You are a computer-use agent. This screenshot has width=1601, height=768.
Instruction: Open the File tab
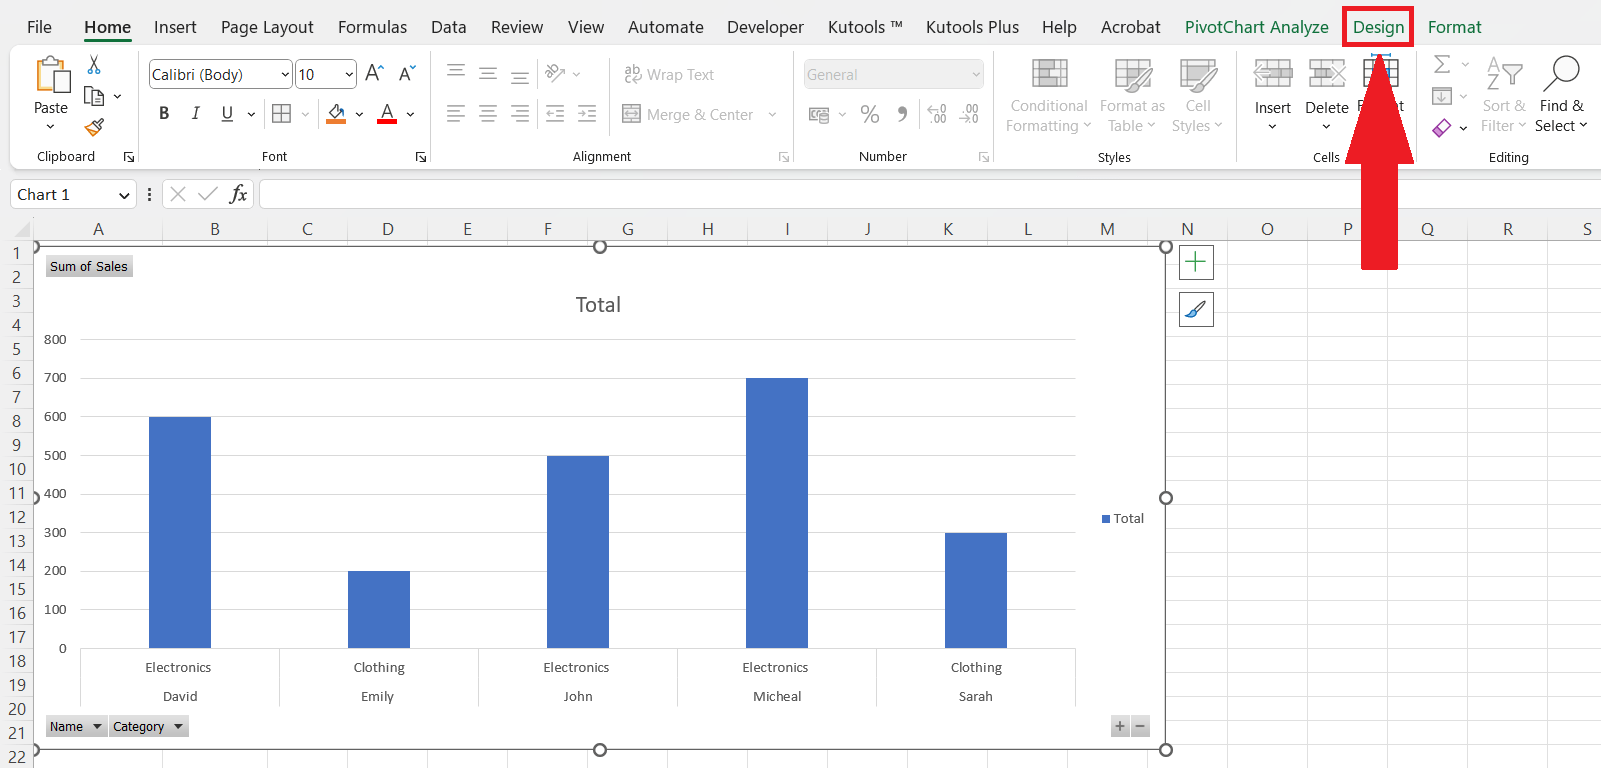click(39, 27)
